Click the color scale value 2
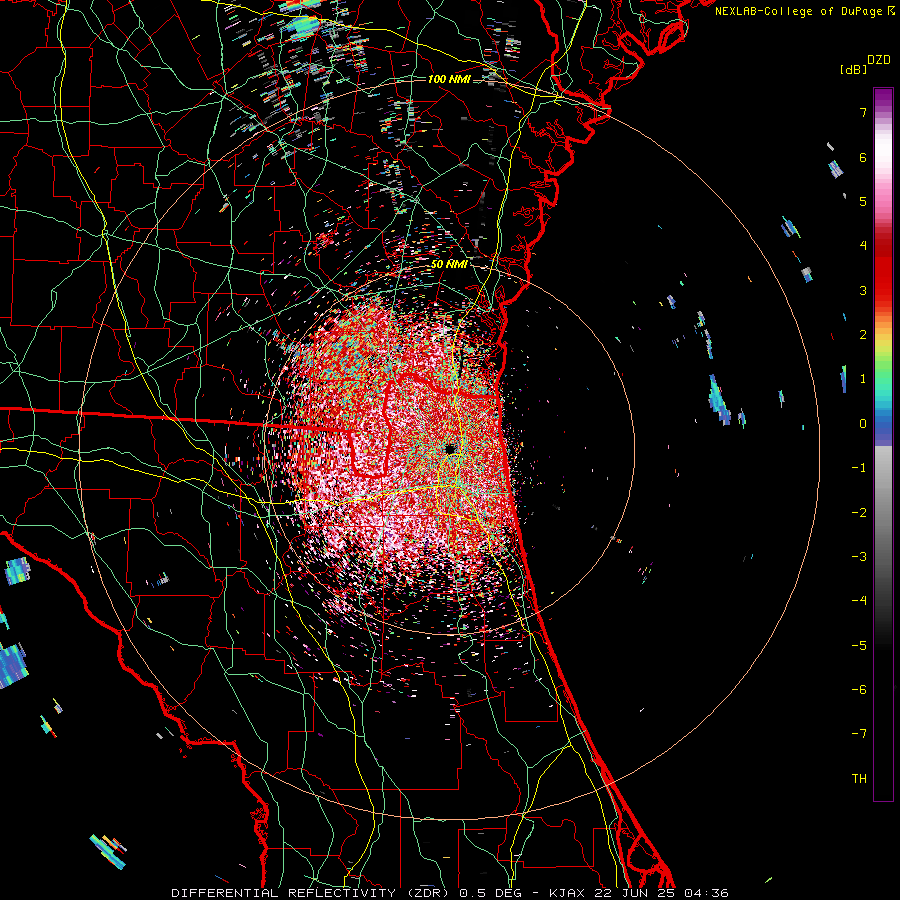Screen dimensions: 900x900 pyautogui.click(x=863, y=335)
